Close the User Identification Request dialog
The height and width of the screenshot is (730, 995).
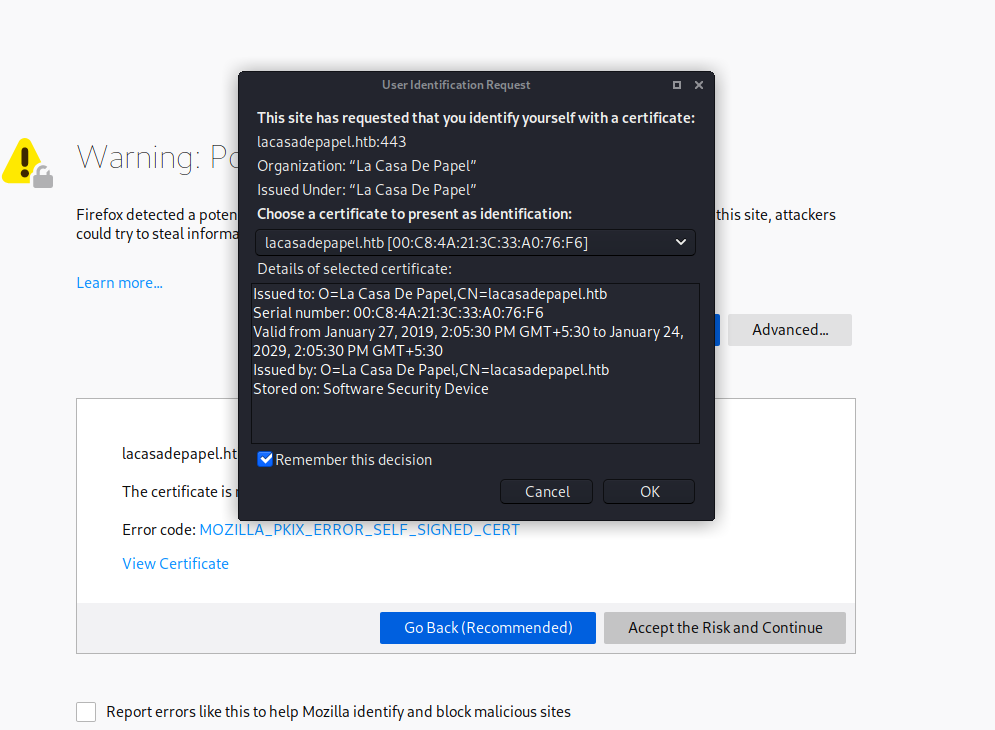pos(699,85)
